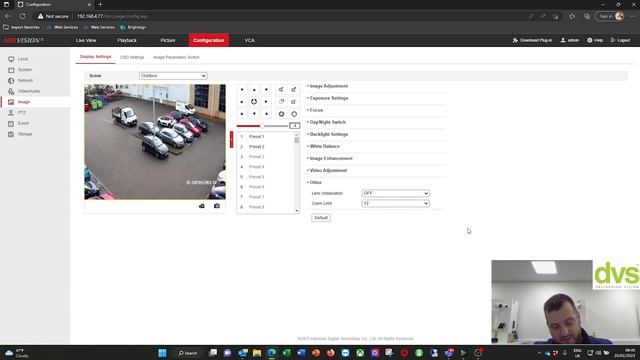Click the iris close PTZ icon
640x360 pixels.
pyautogui.click(x=281, y=114)
